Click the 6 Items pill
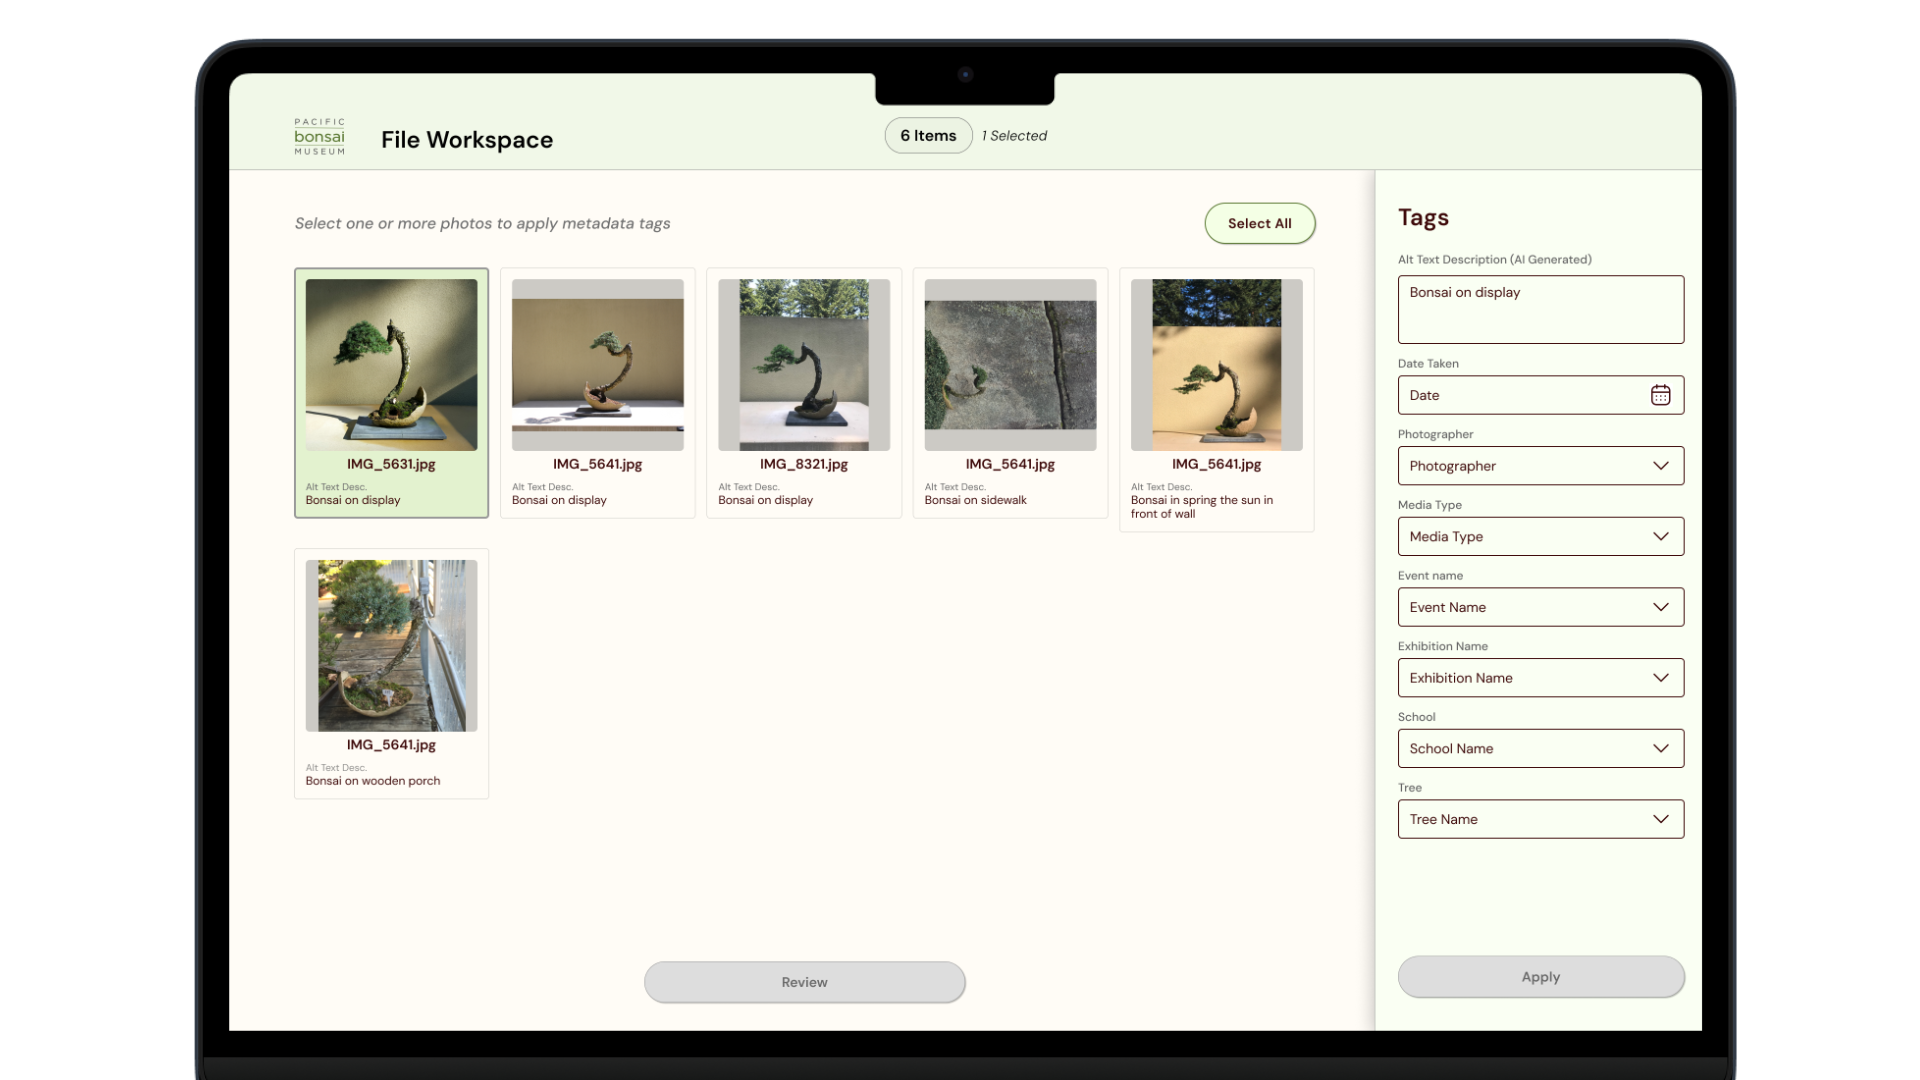The height and width of the screenshot is (1080, 1920). click(928, 136)
